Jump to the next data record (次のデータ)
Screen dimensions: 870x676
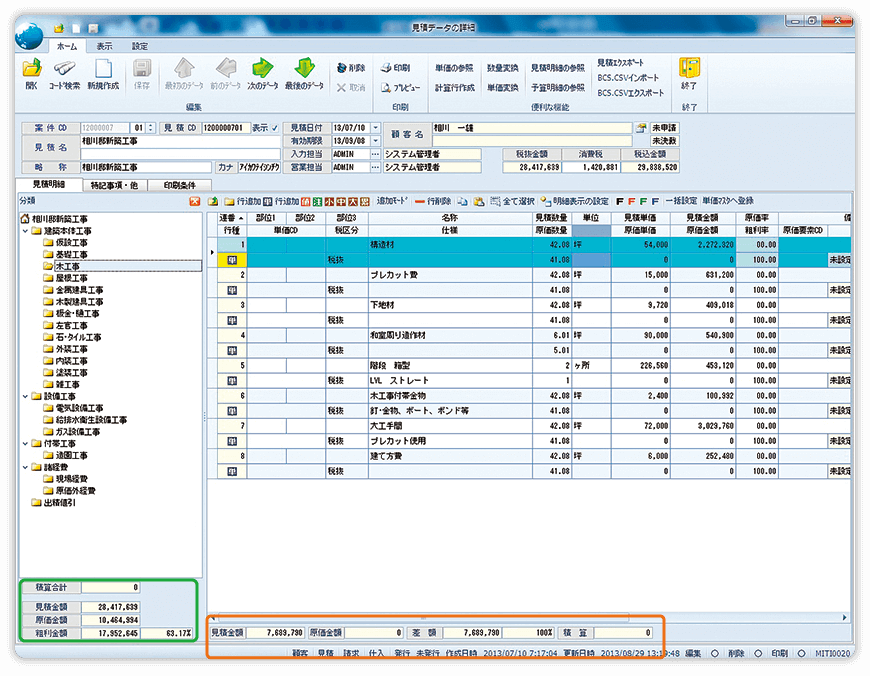coord(262,74)
